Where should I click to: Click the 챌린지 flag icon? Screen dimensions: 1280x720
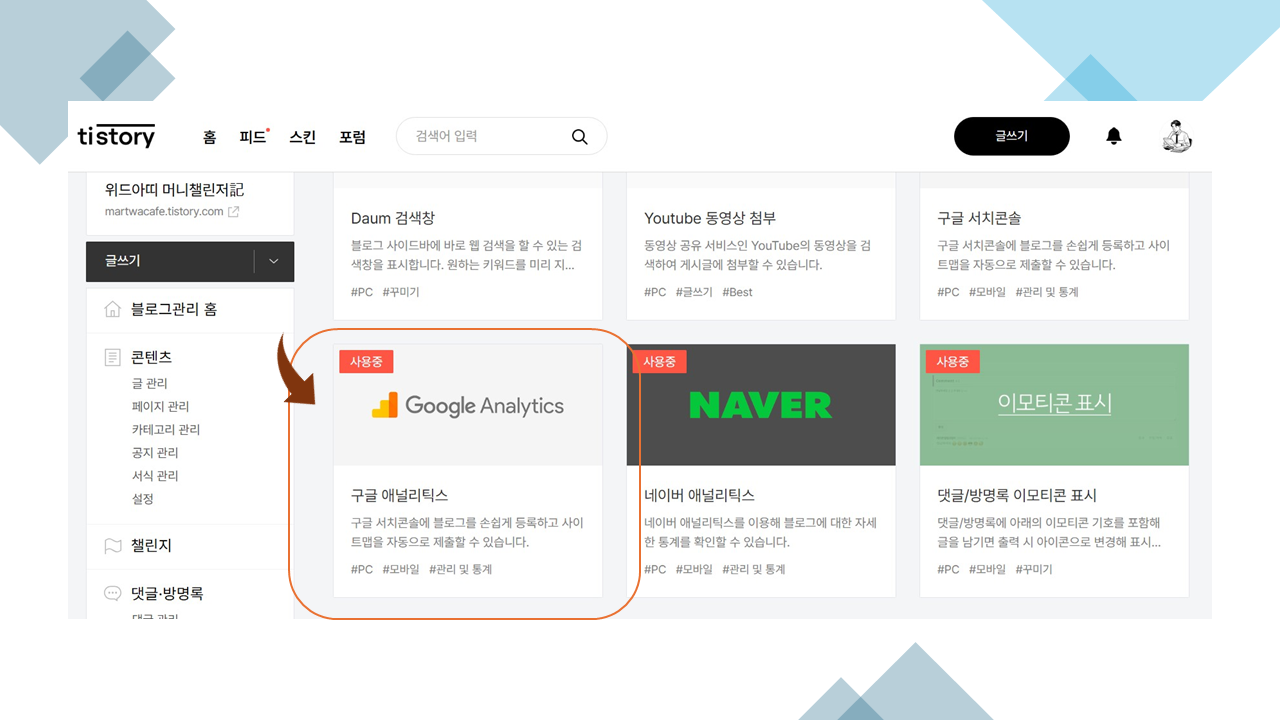tap(113, 546)
